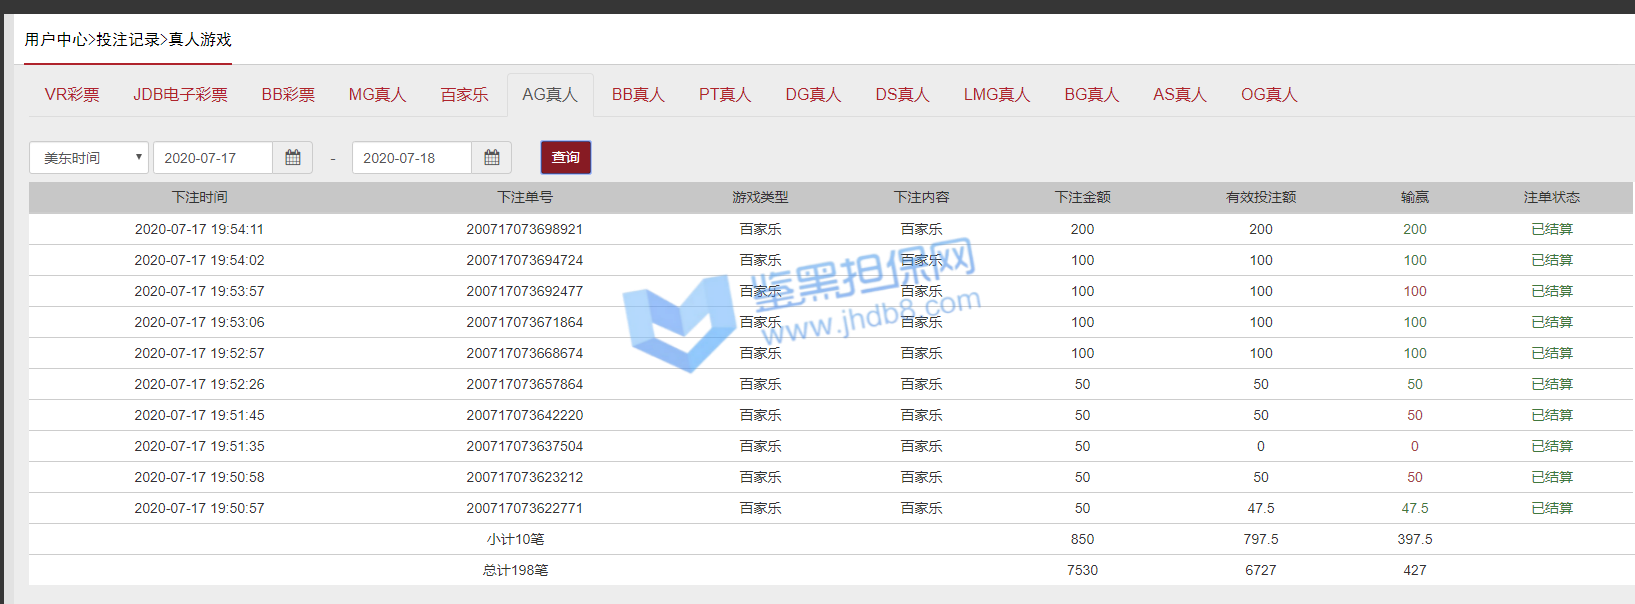Select the LMG真人 tab
This screenshot has width=1635, height=604.
coord(996,95)
